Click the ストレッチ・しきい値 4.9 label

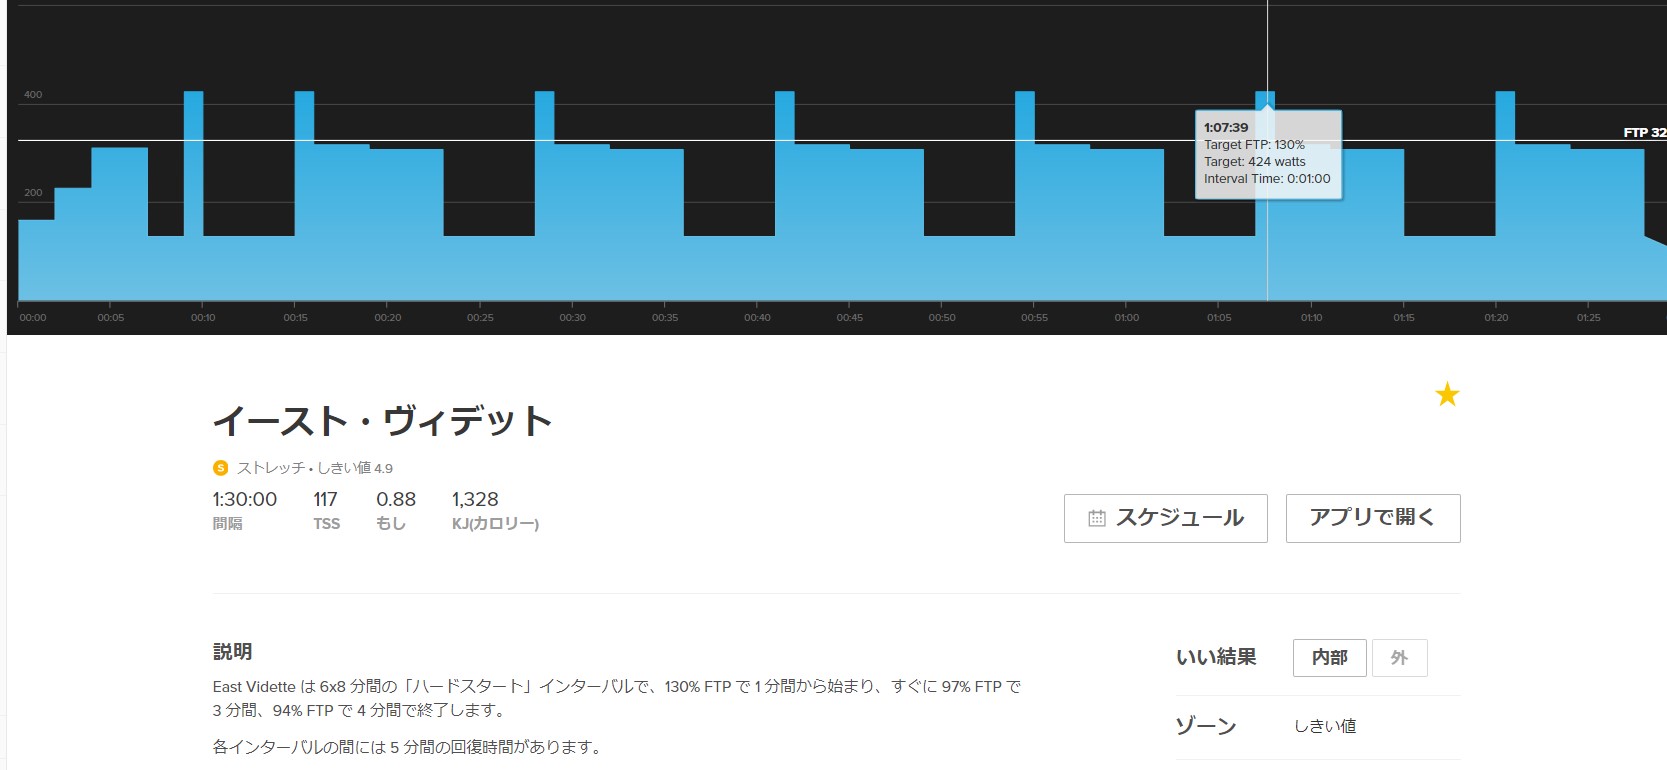point(315,468)
